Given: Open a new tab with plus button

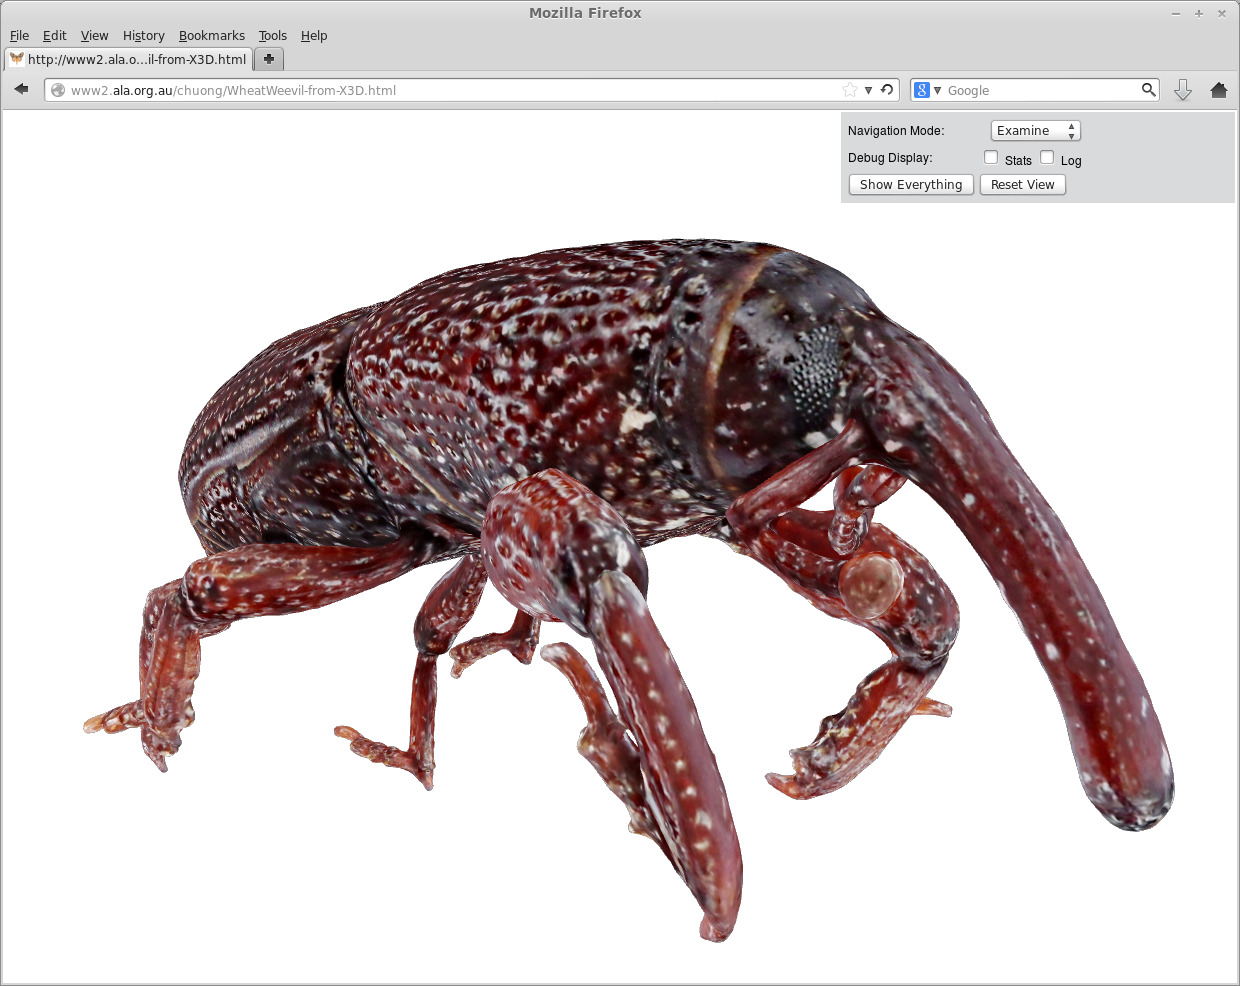Looking at the screenshot, I should coord(269,59).
